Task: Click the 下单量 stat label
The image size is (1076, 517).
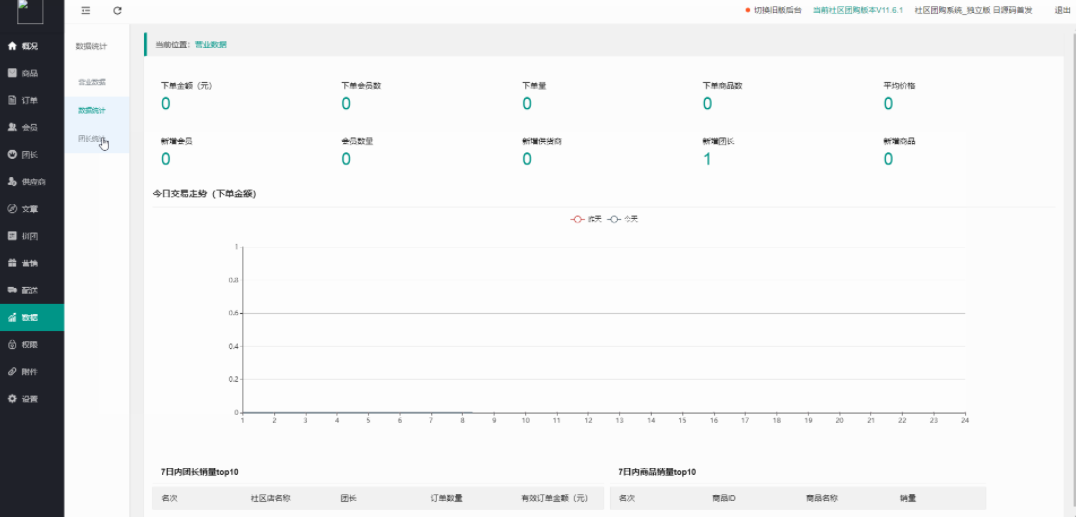Action: coord(534,86)
